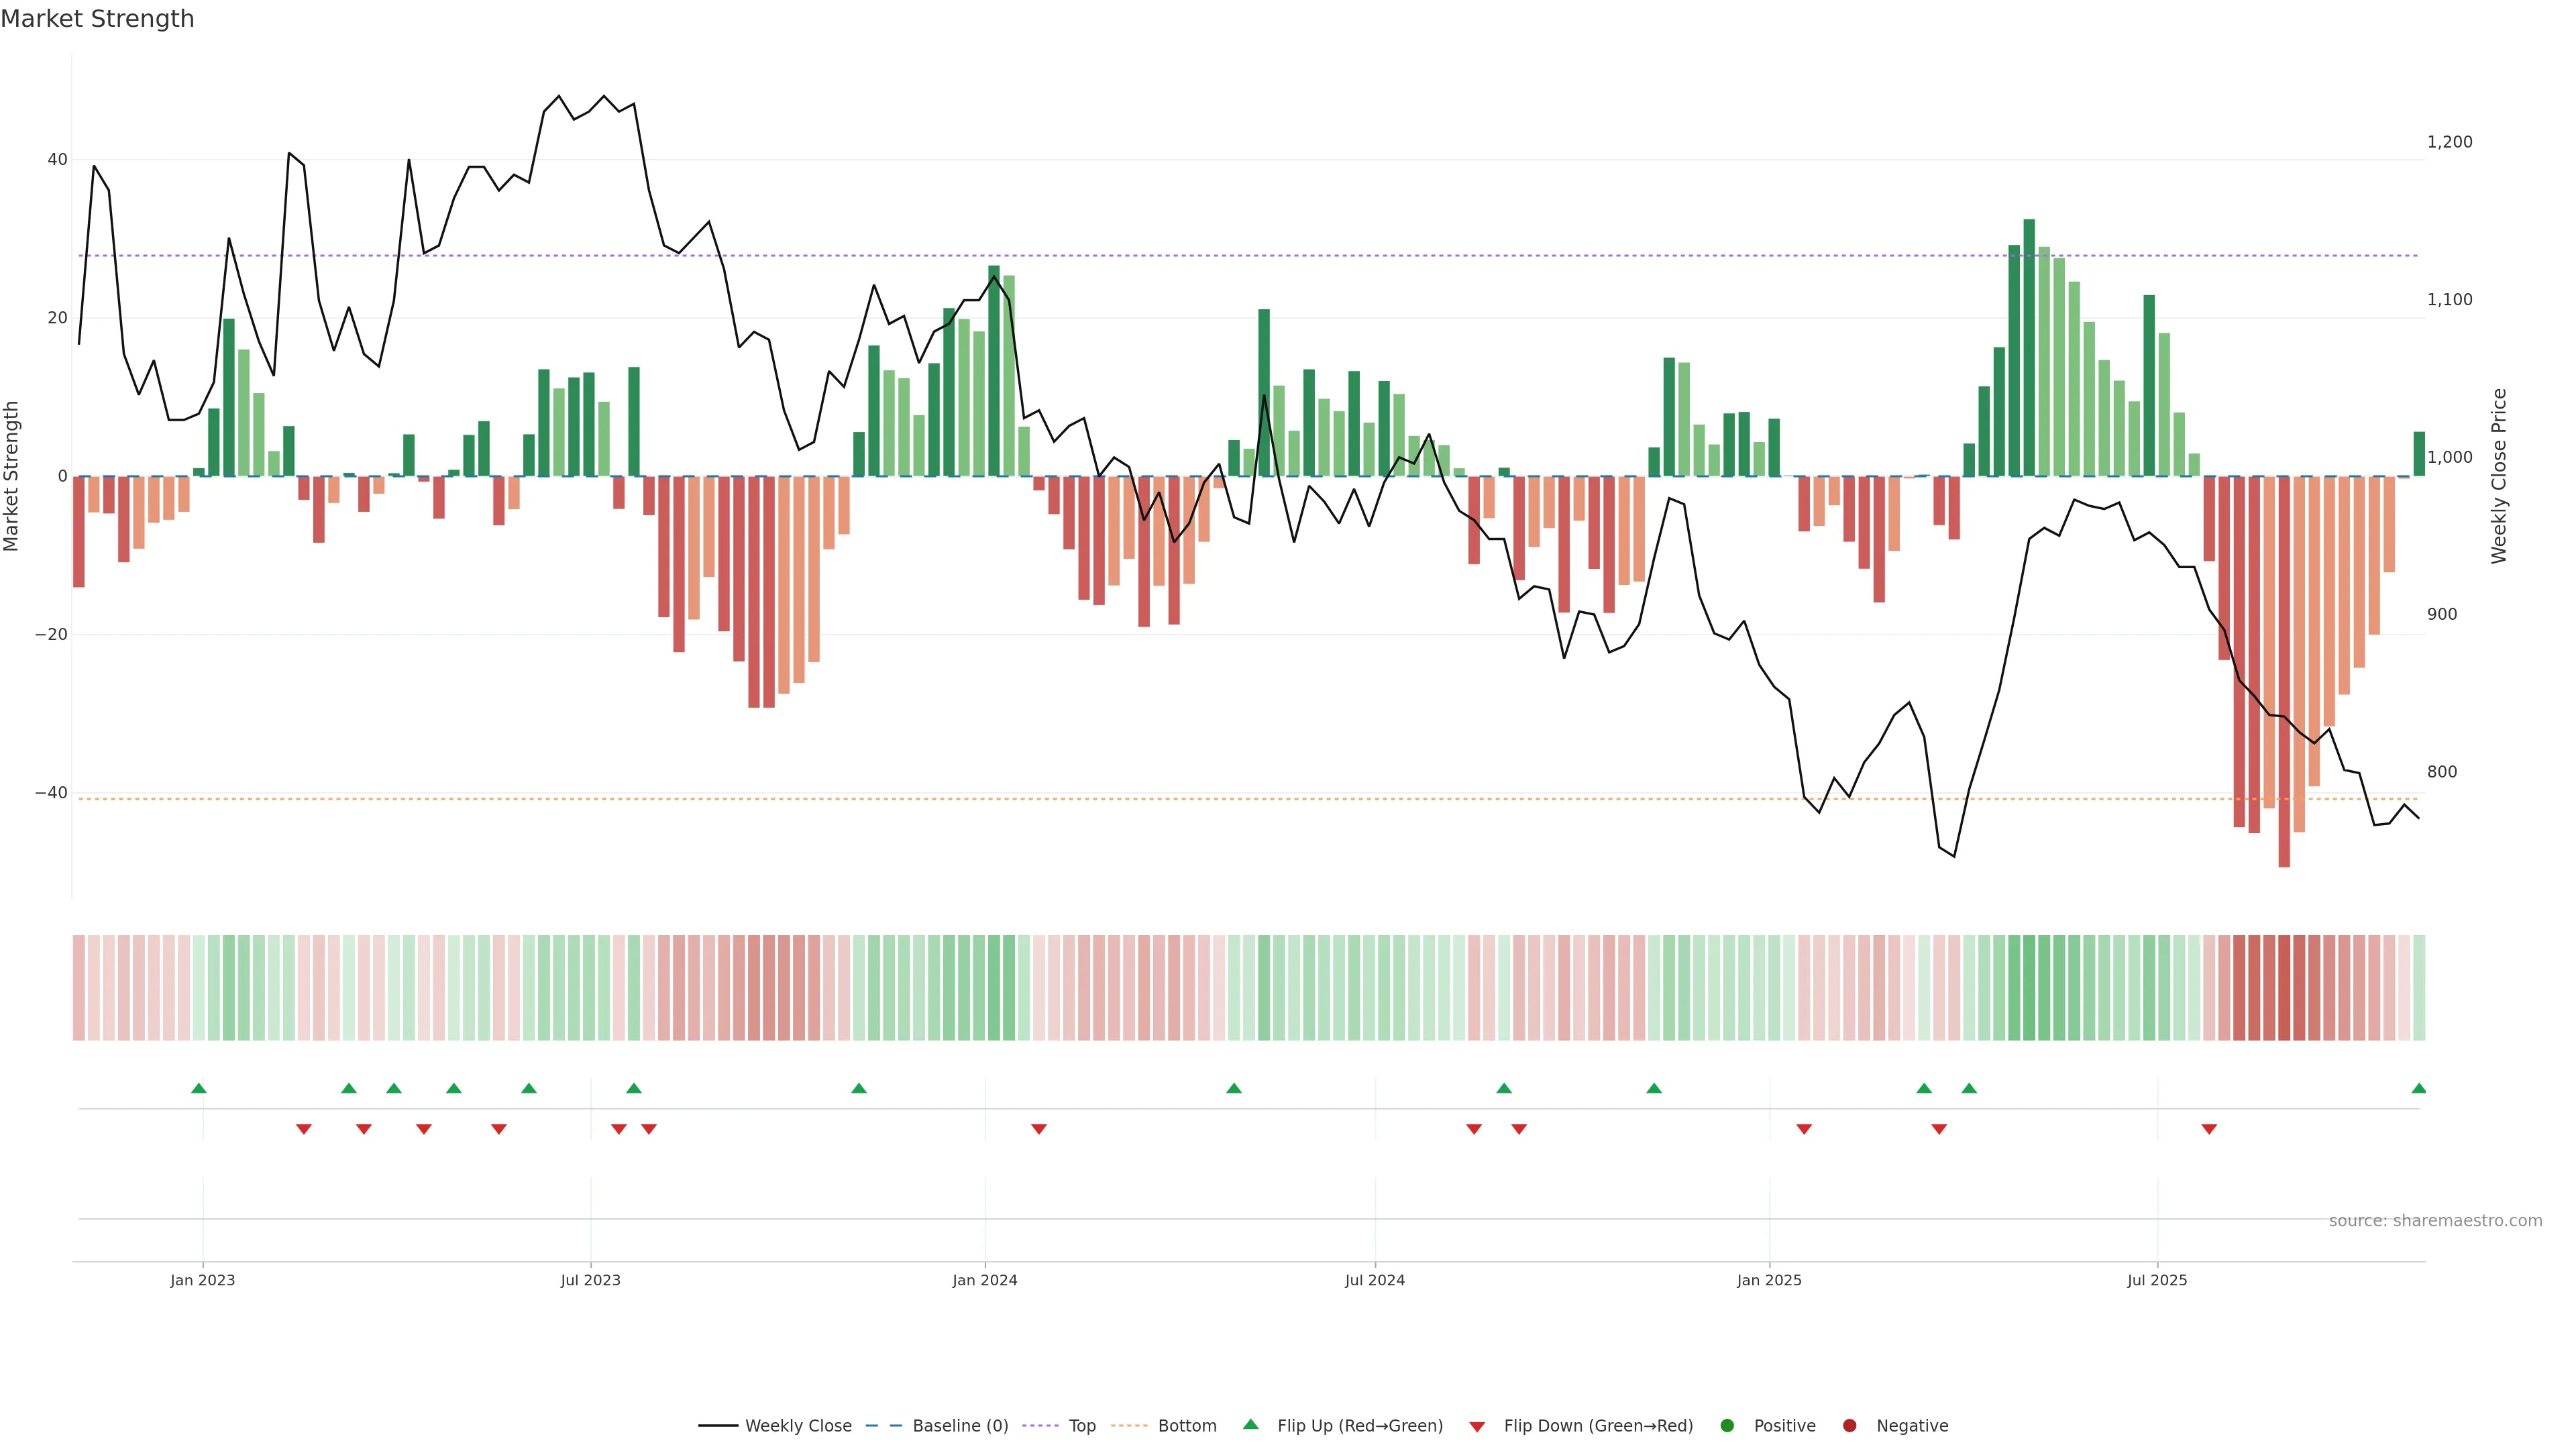Click the last green flip-up marker at far right
2576x1449 pixels.
click(x=2418, y=1088)
